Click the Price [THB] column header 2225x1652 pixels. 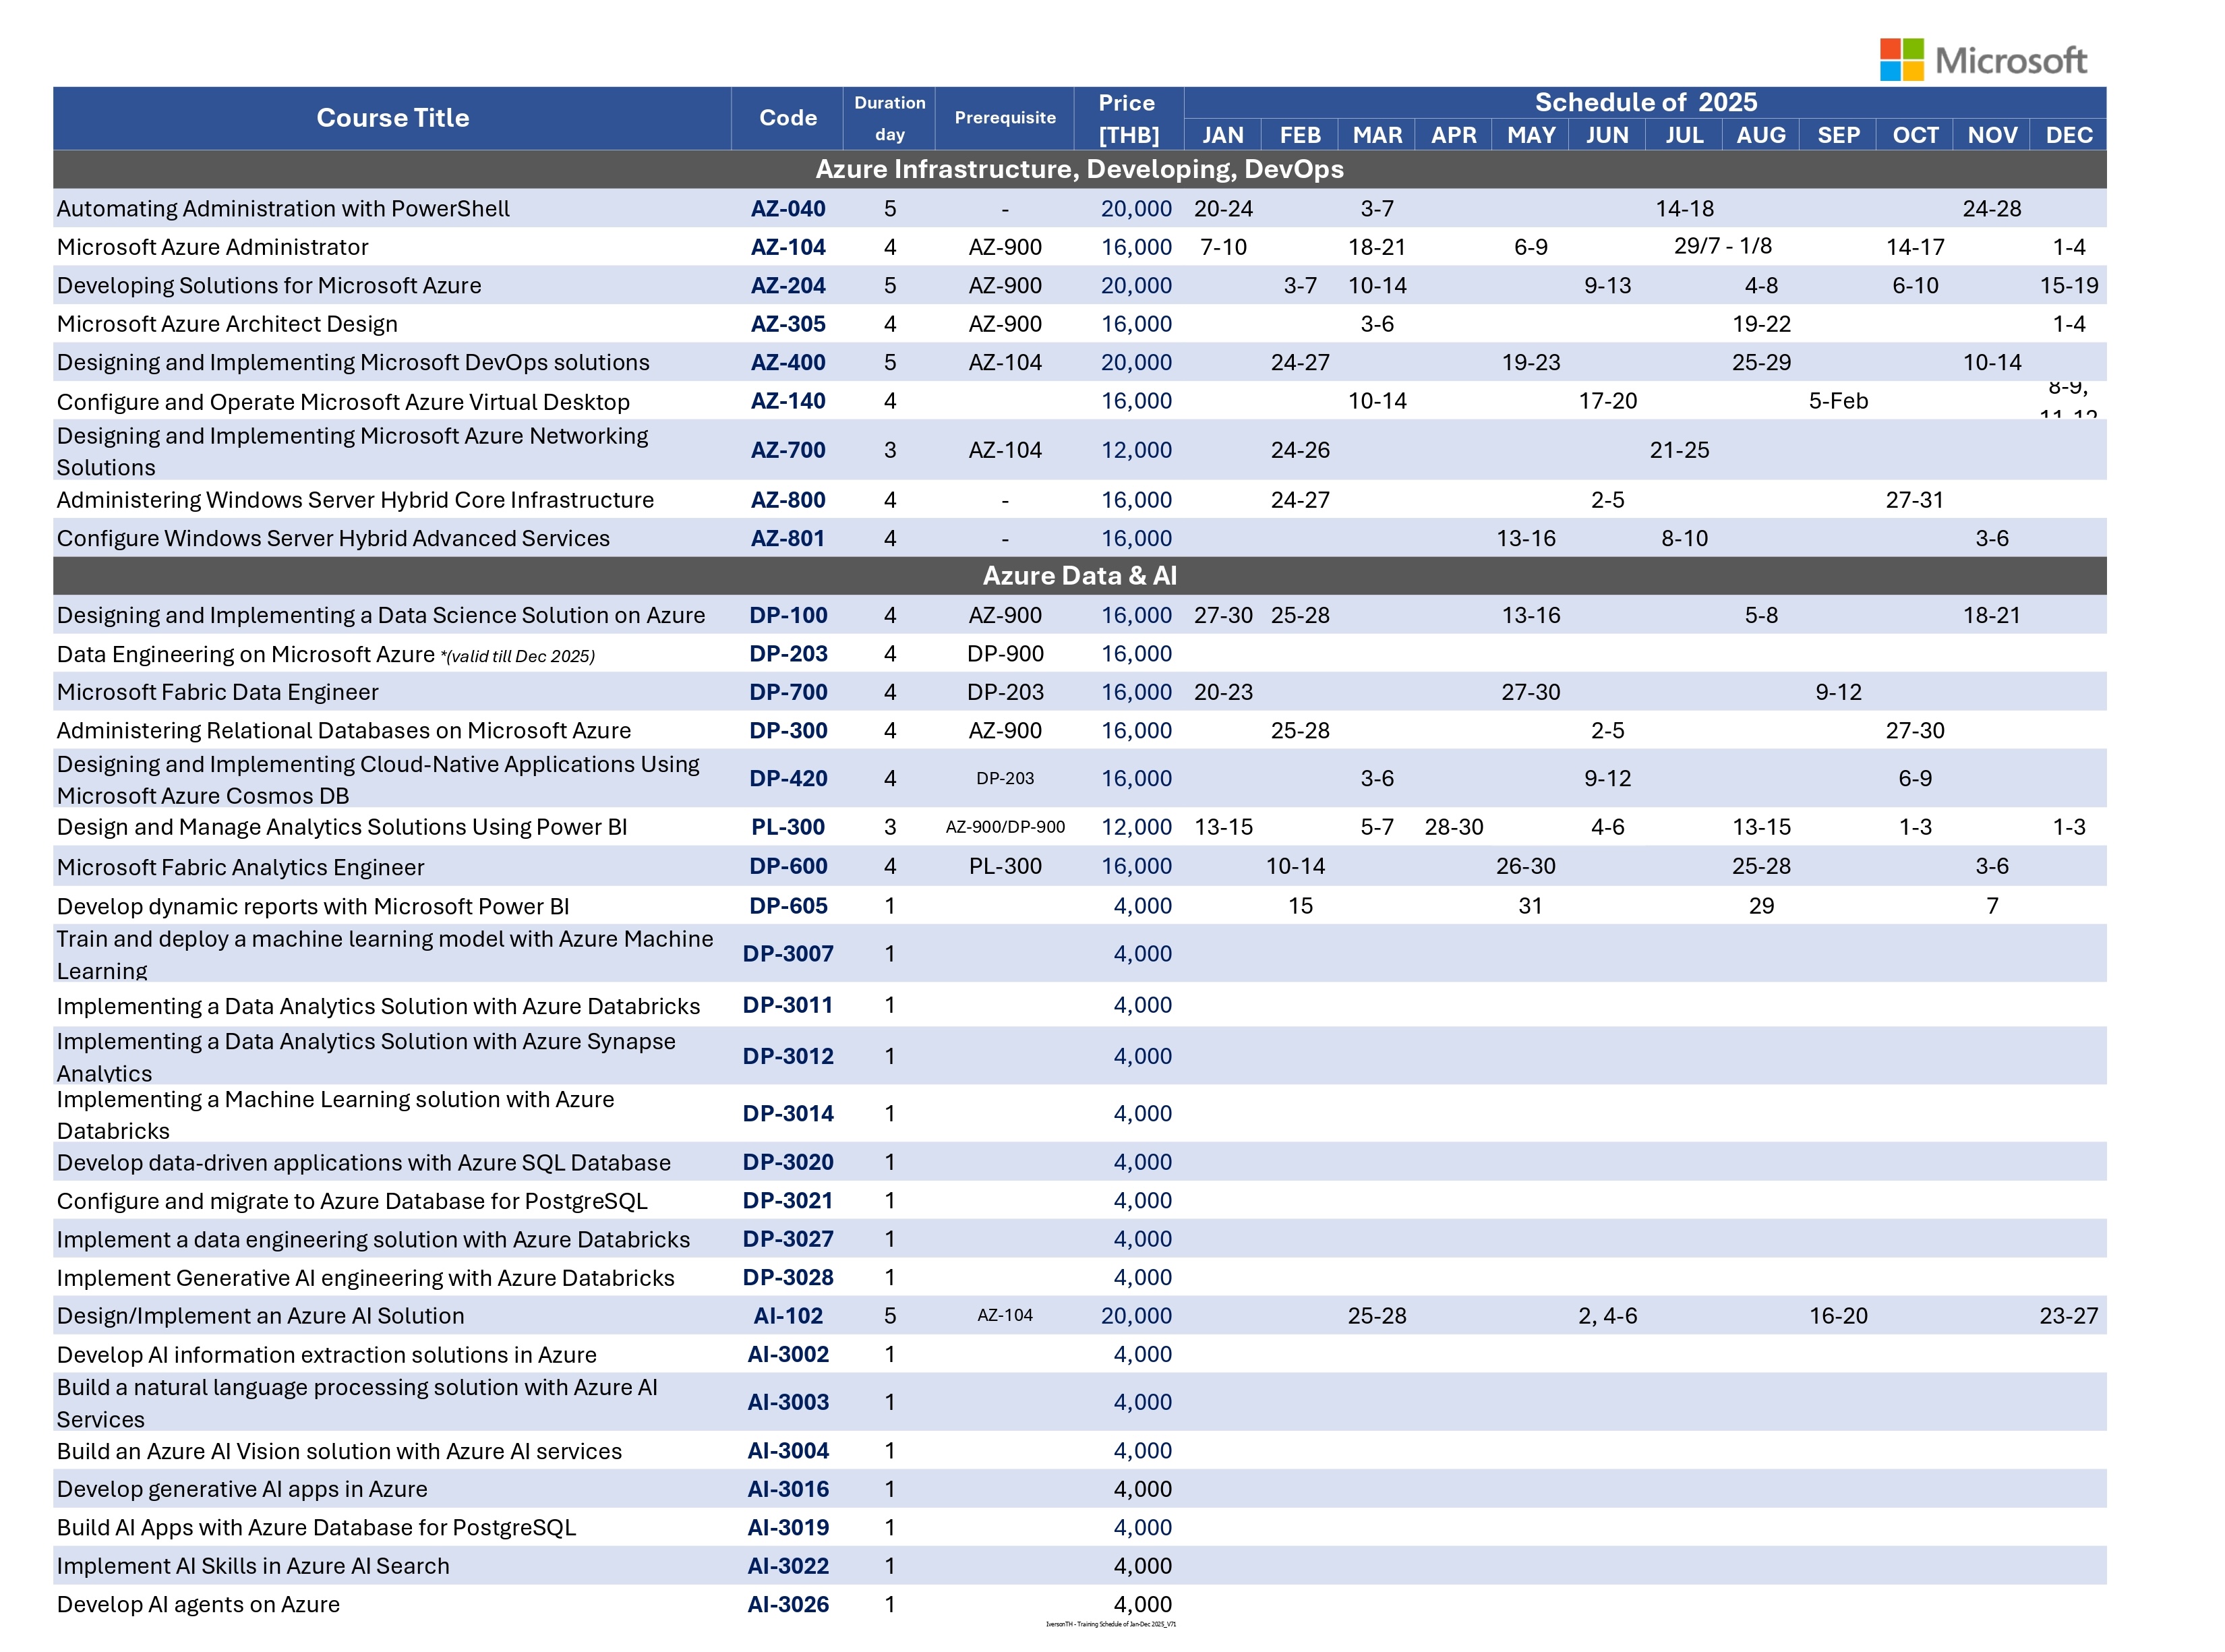tap(1129, 118)
